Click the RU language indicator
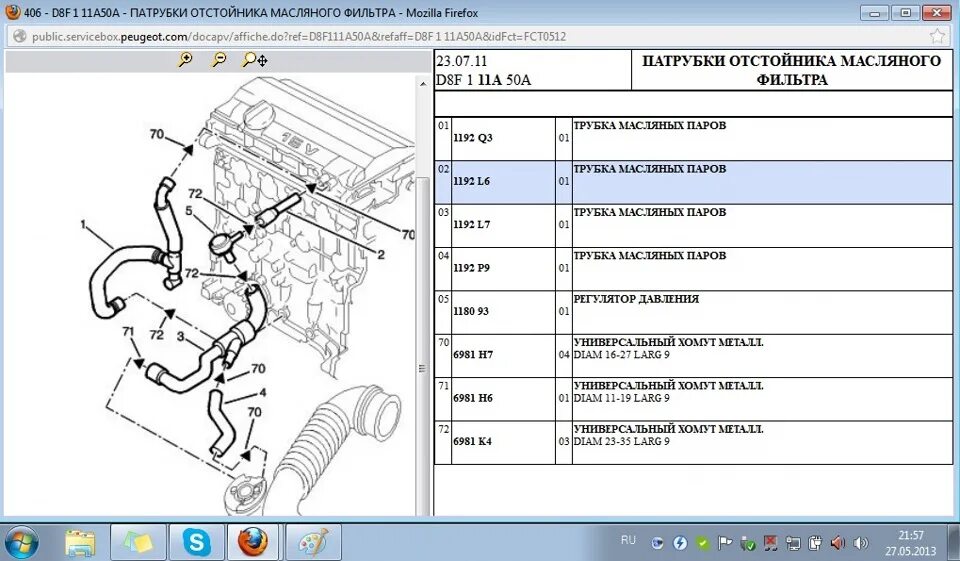The image size is (960, 561). (628, 540)
